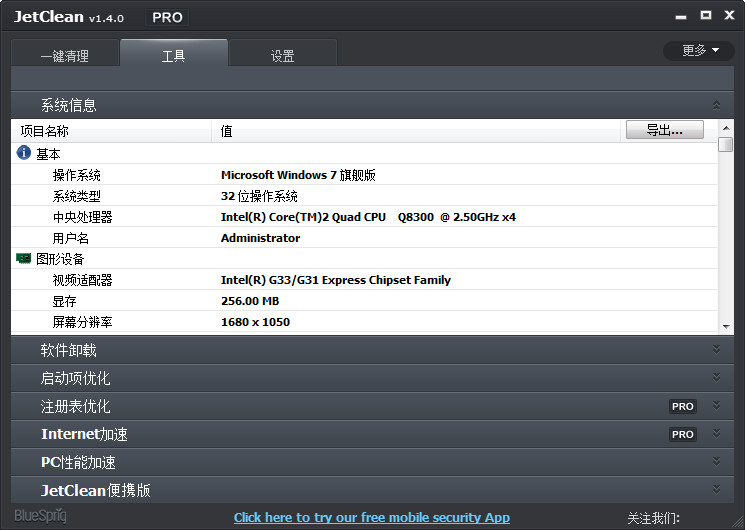Click the Administrator value
This screenshot has width=745, height=530.
260,238
